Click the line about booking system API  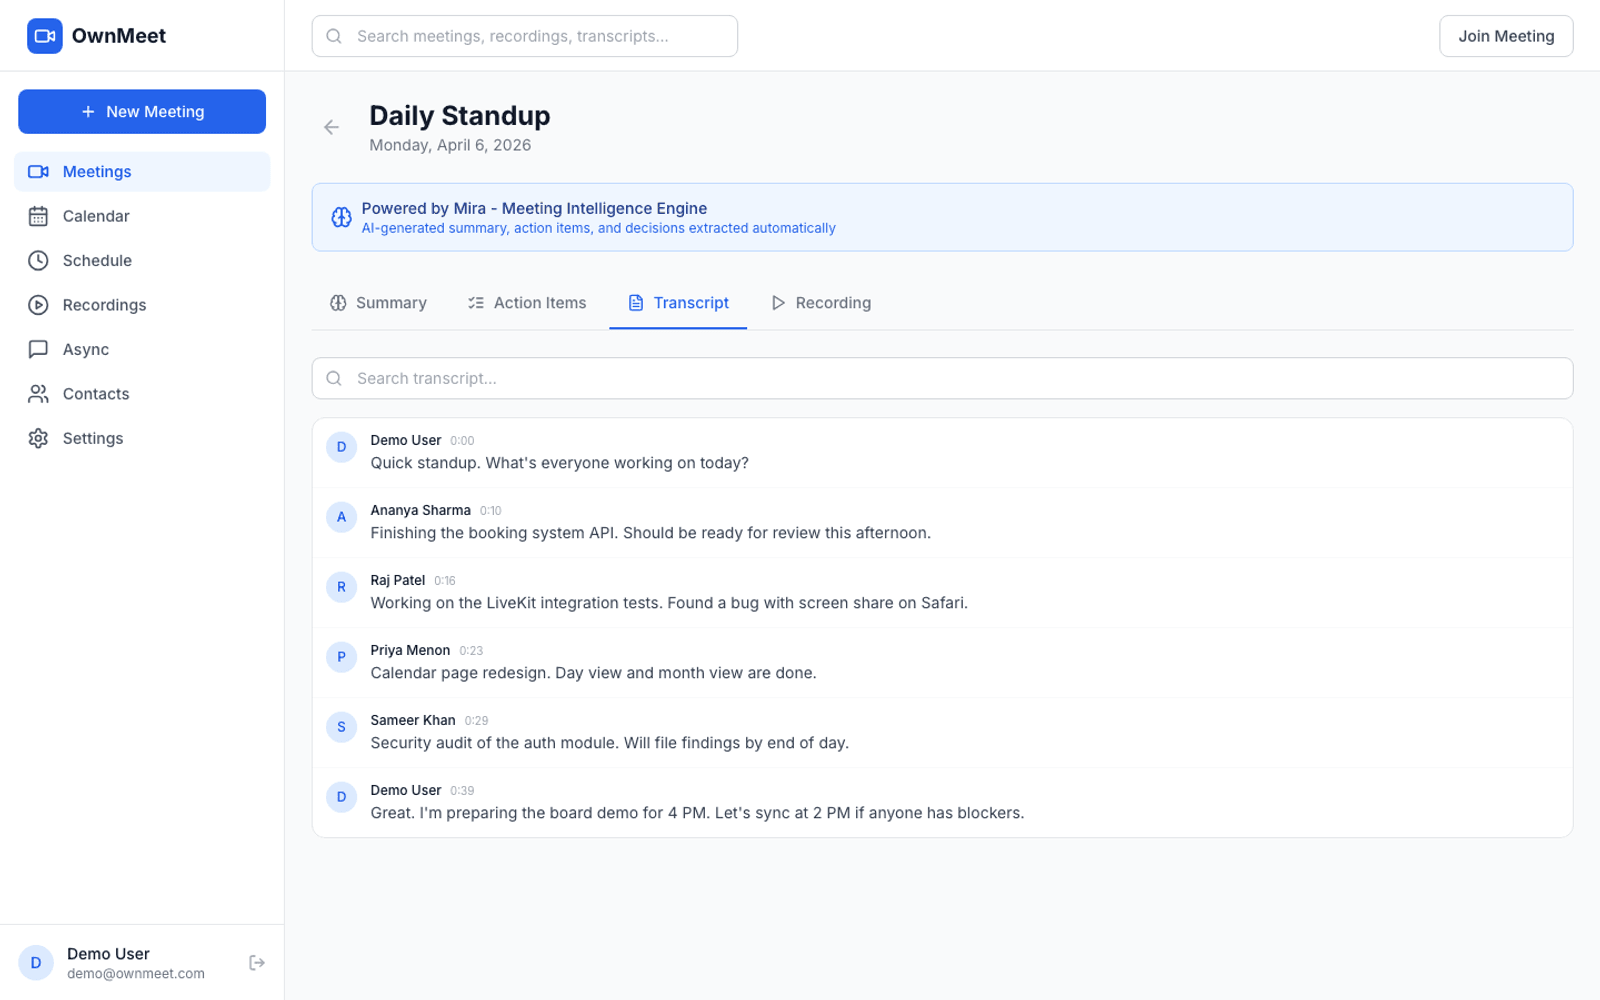(651, 533)
